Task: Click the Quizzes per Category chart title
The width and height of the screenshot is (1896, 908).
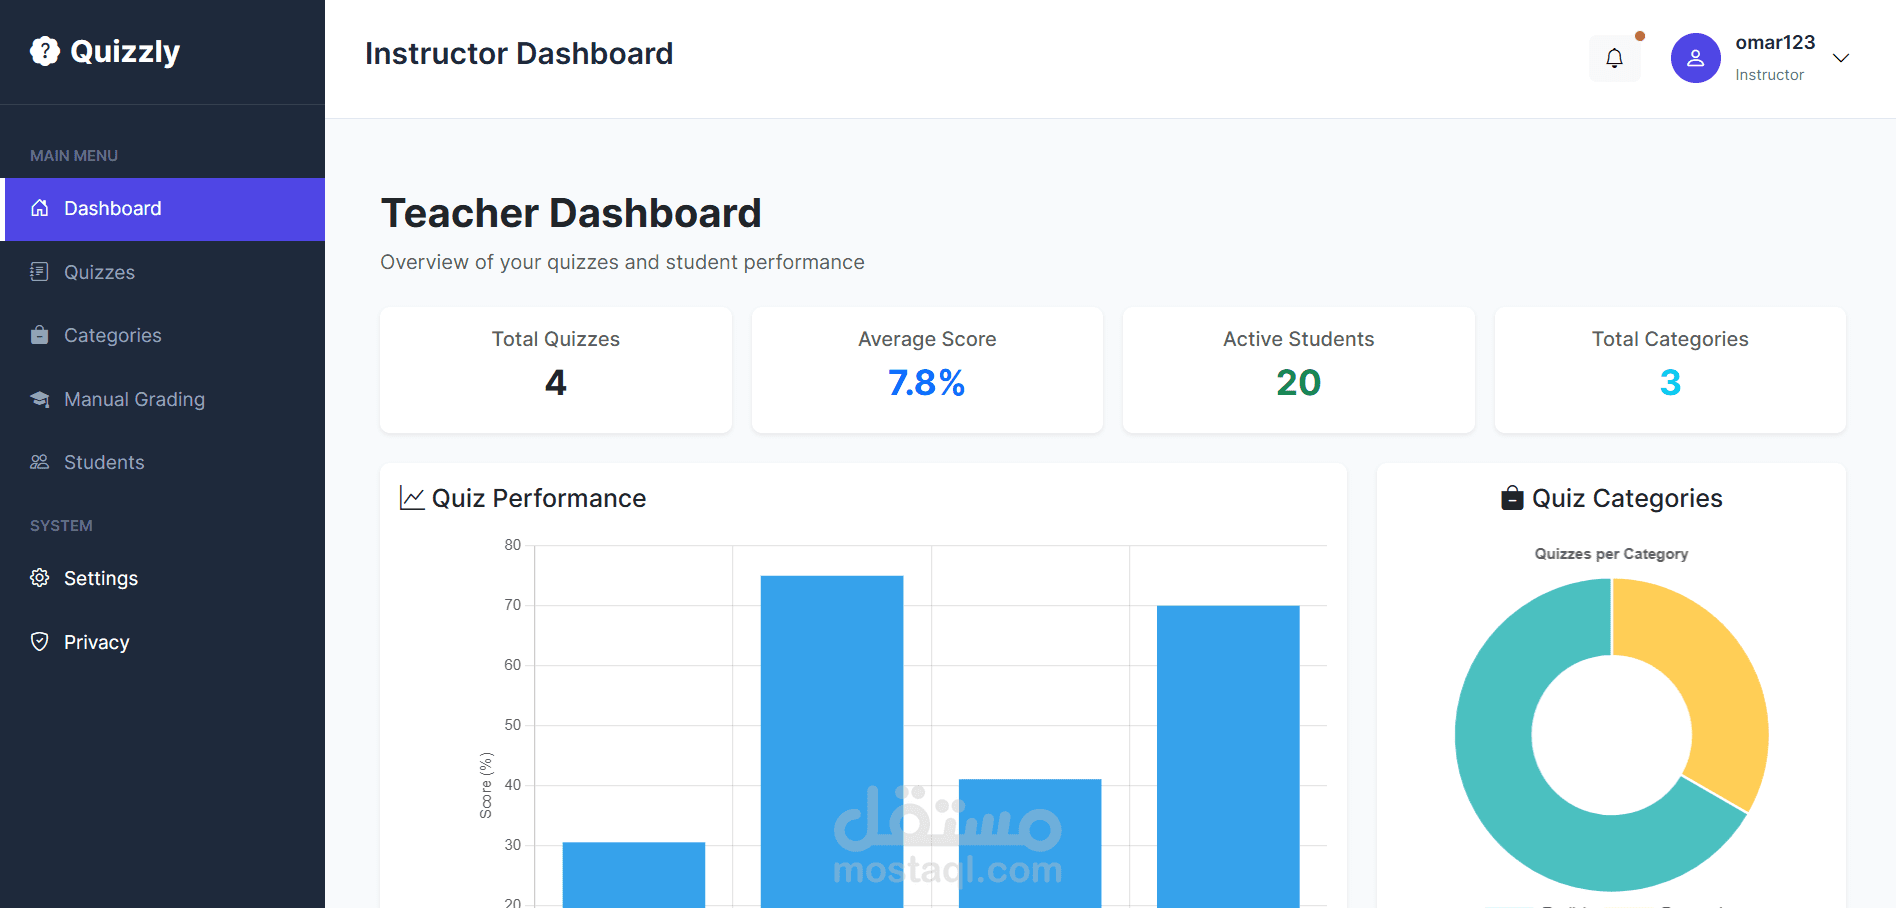Action: click(1611, 554)
